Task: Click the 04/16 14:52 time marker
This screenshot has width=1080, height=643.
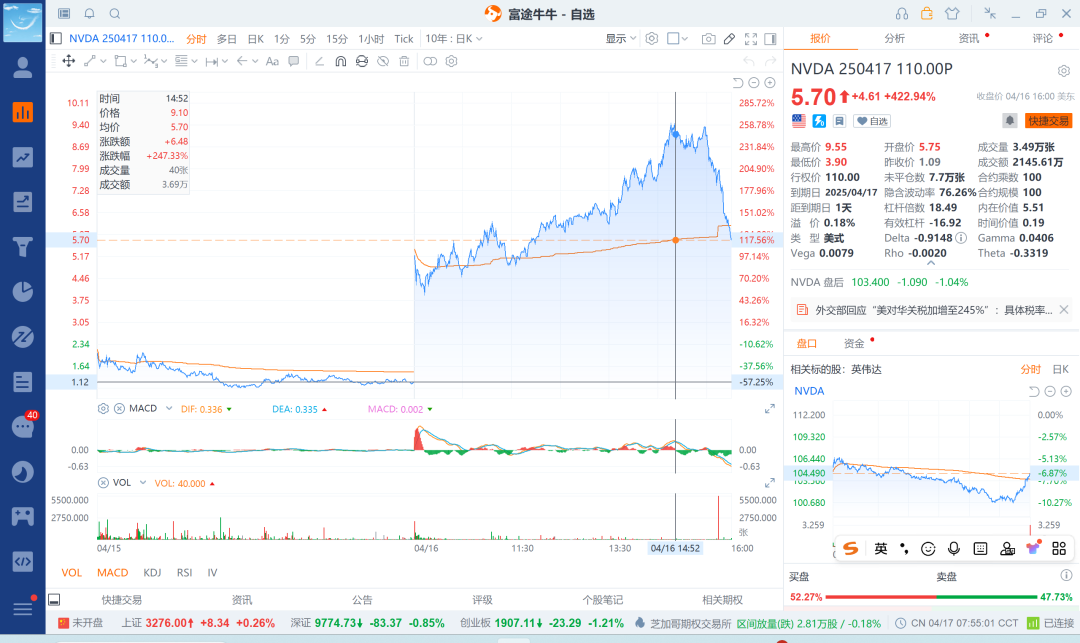Action: (675, 548)
